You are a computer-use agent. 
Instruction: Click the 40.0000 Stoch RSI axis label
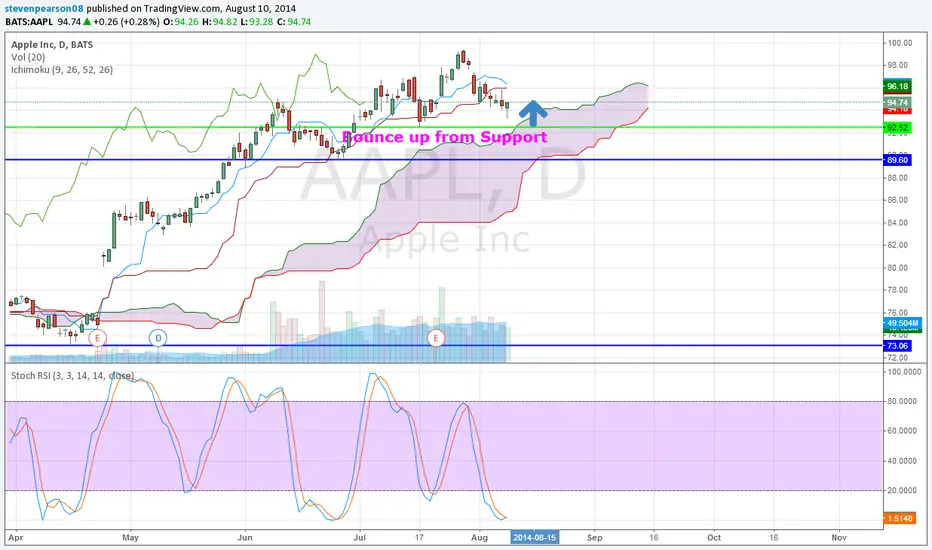point(902,461)
